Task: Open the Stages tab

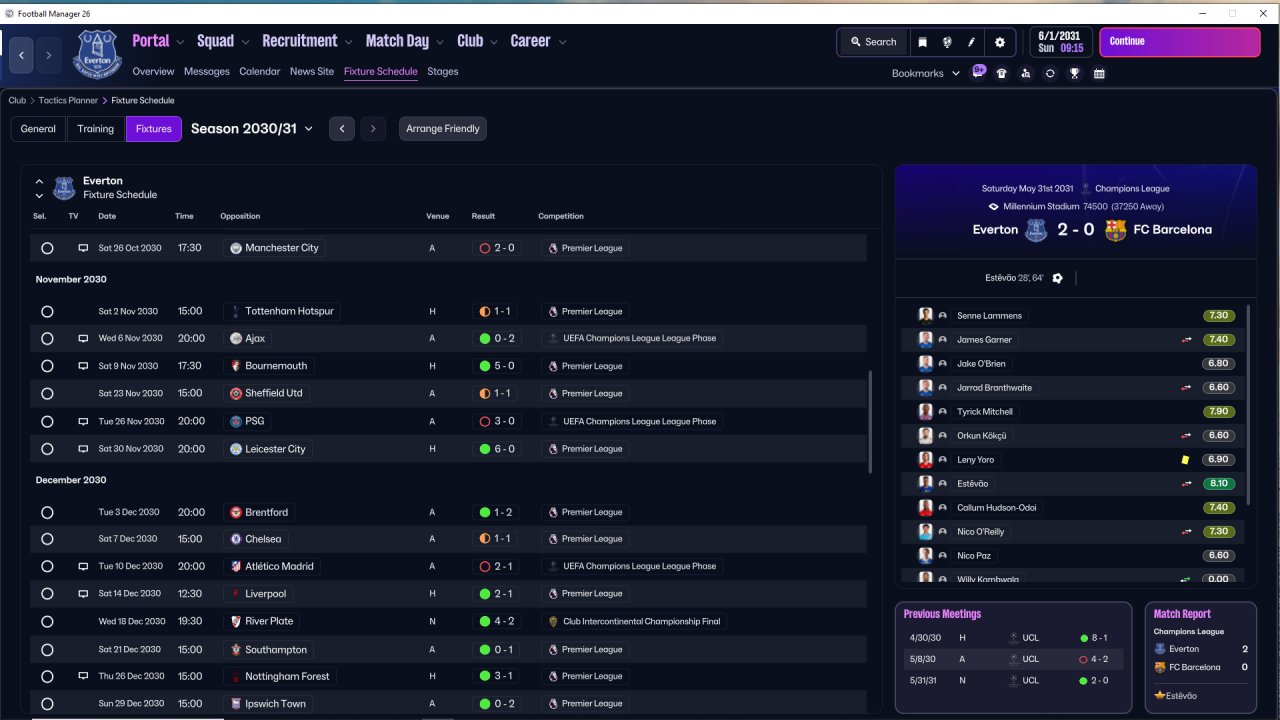Action: 443,72
